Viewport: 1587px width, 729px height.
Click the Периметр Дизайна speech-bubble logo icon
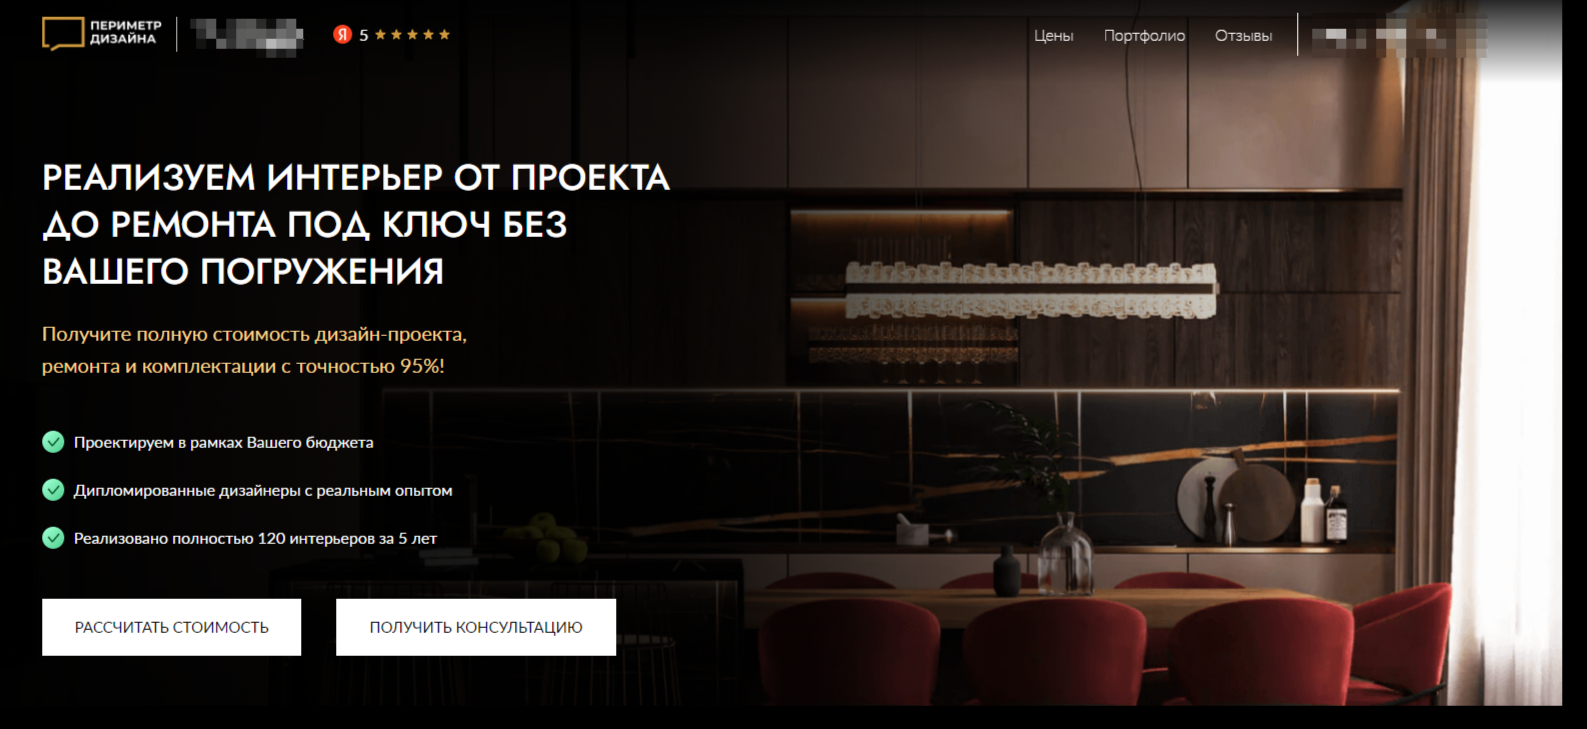[x=62, y=34]
